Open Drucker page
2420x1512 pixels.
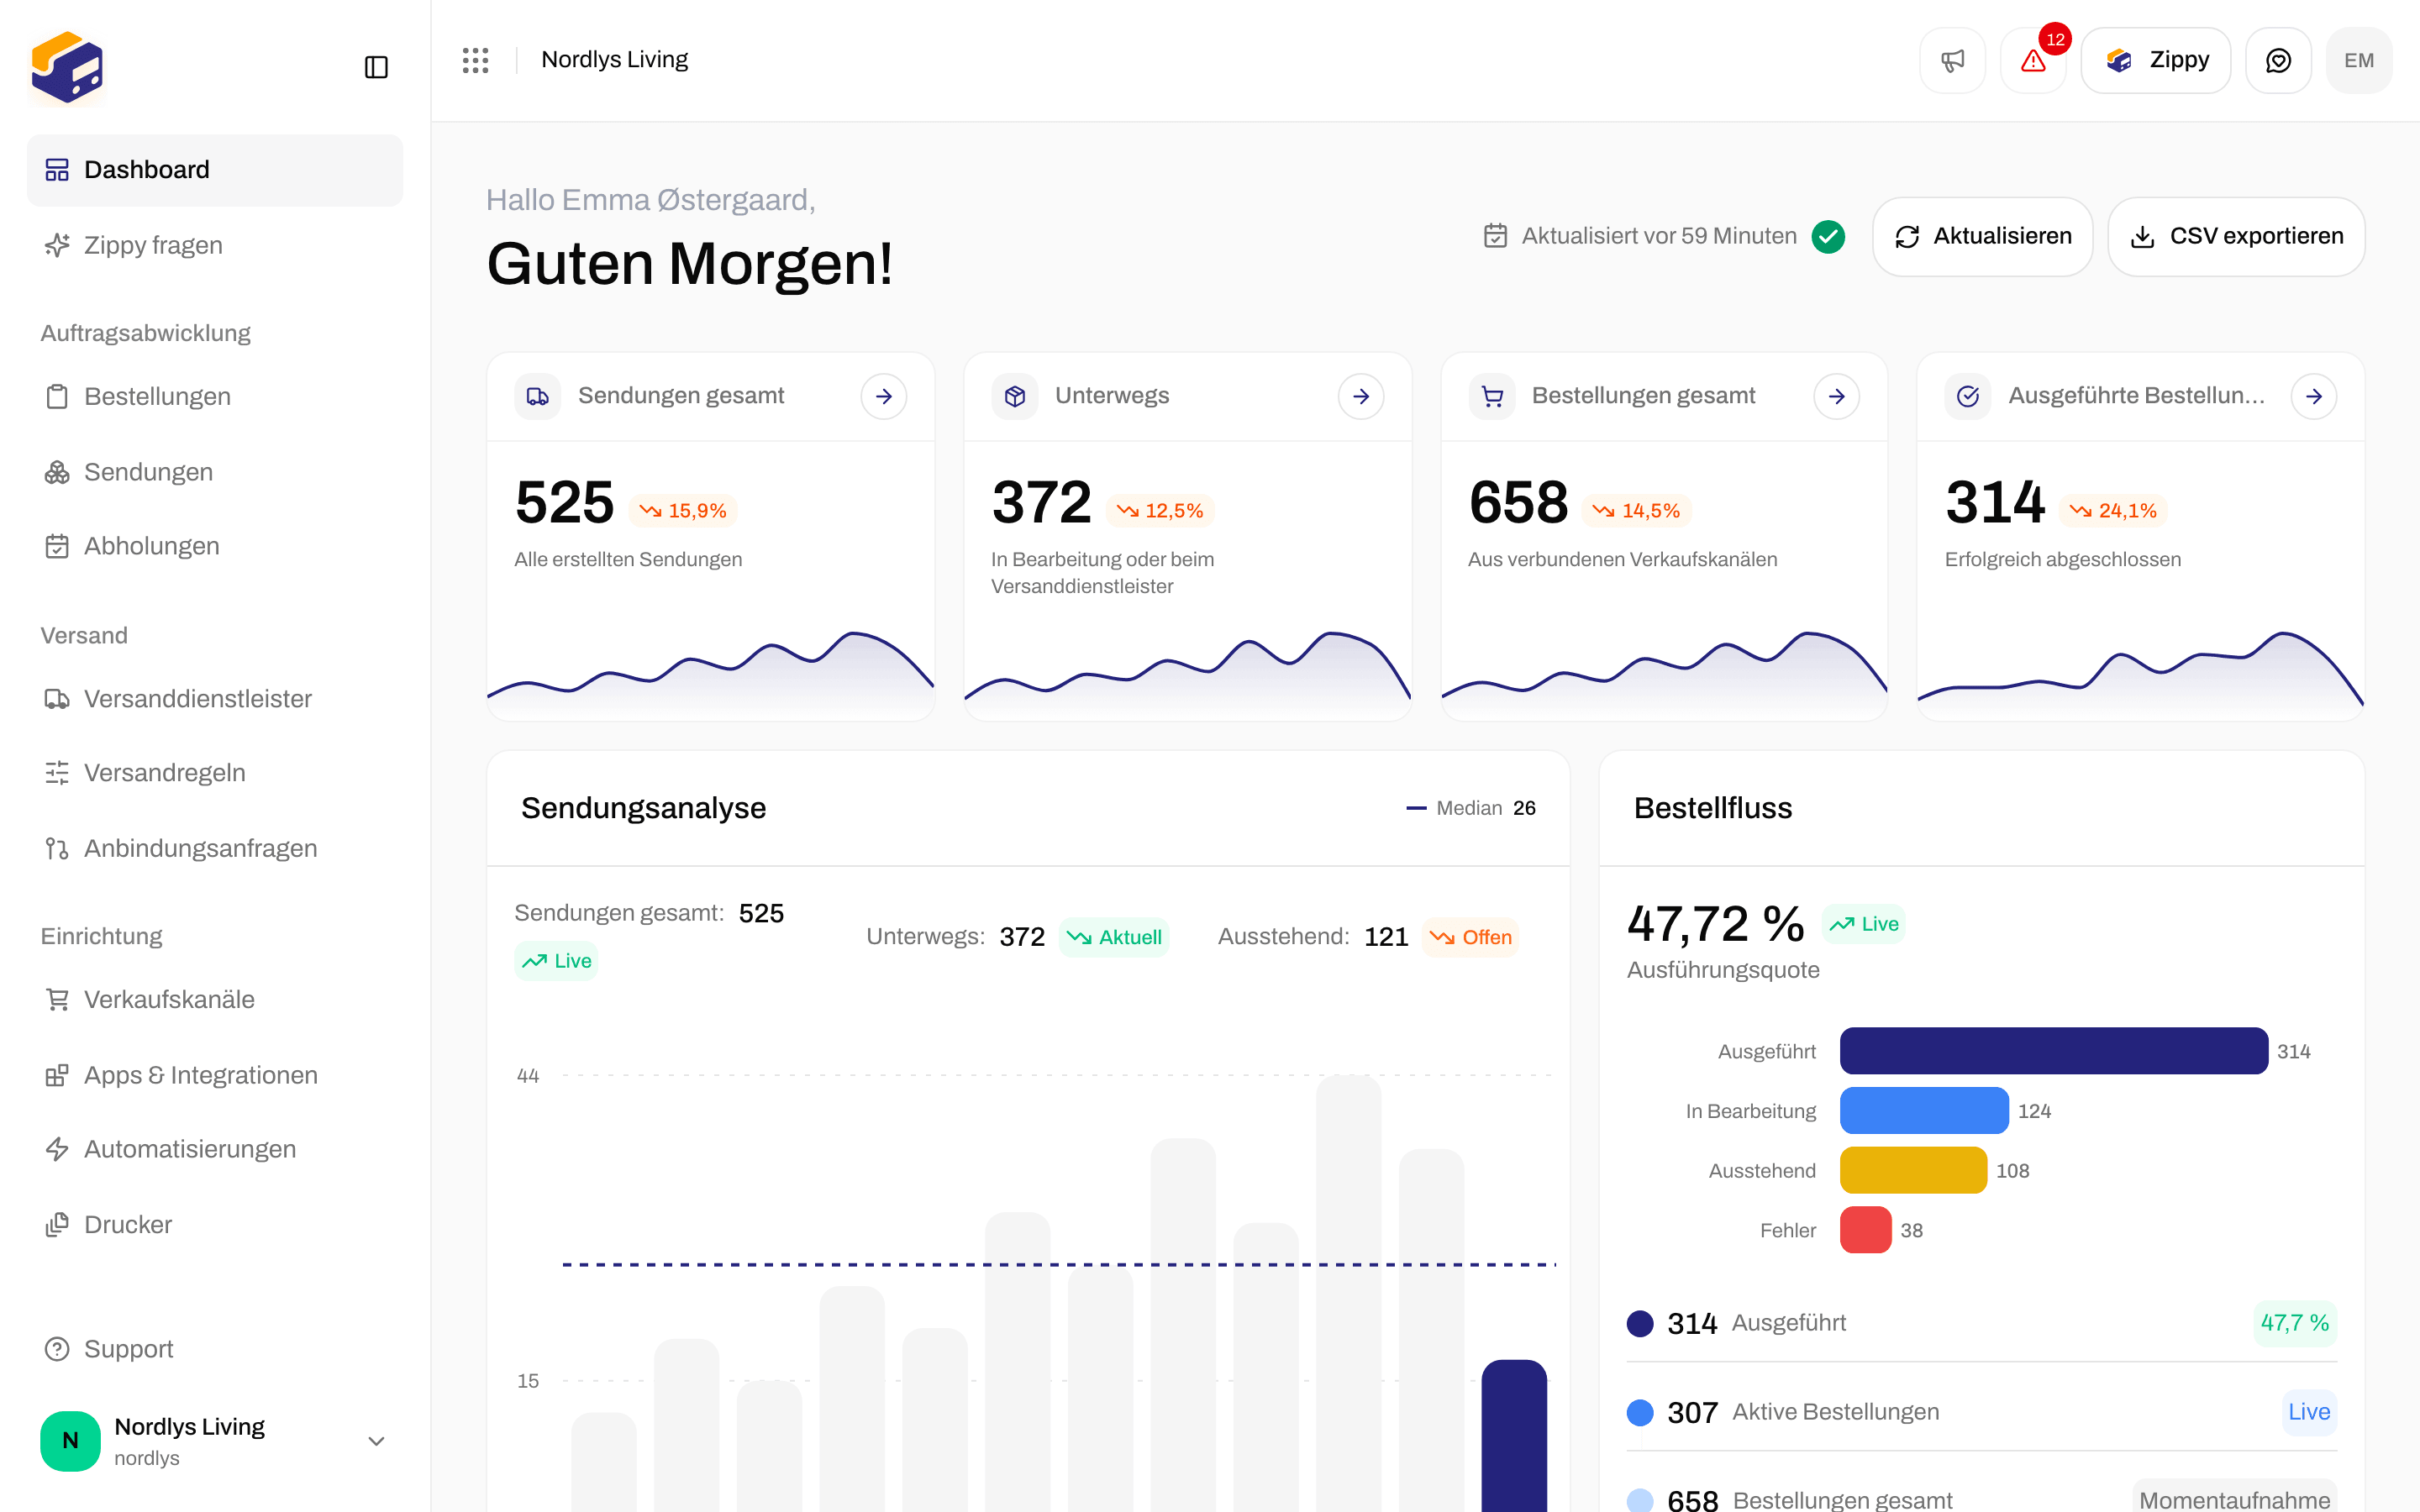pyautogui.click(x=215, y=1224)
